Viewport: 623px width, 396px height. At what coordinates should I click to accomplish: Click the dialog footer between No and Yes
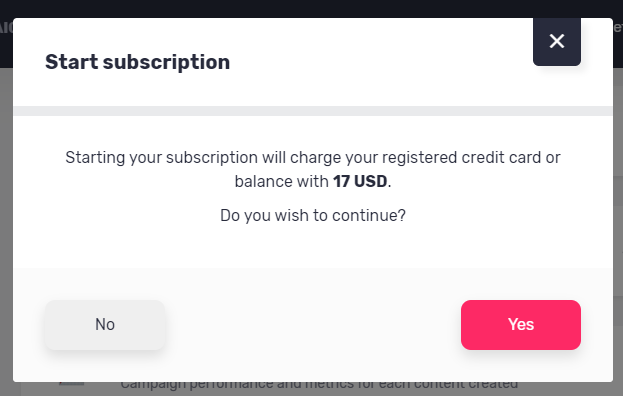pos(313,325)
